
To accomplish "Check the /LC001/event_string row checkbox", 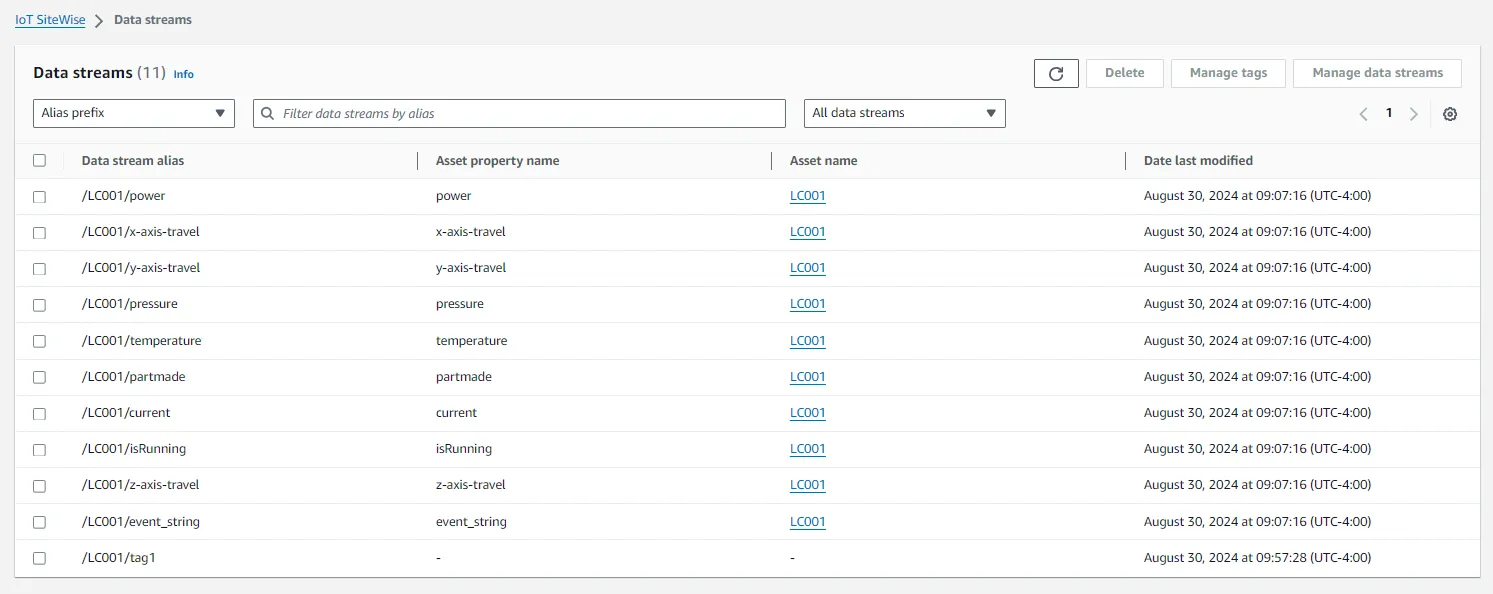I will point(39,522).
